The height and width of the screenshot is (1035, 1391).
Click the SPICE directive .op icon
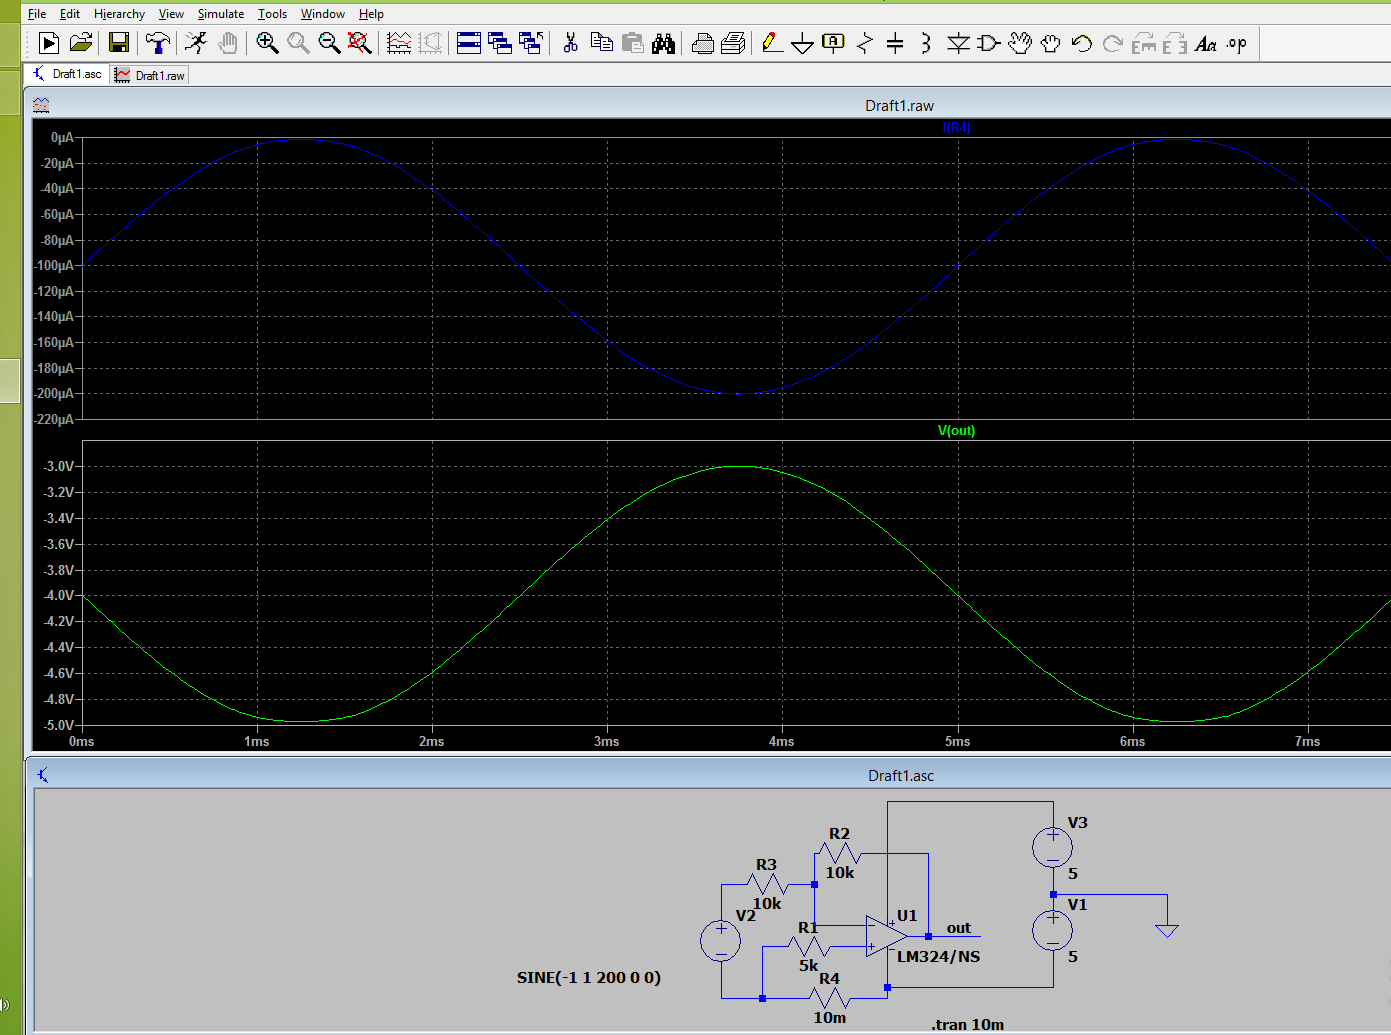point(1237,43)
